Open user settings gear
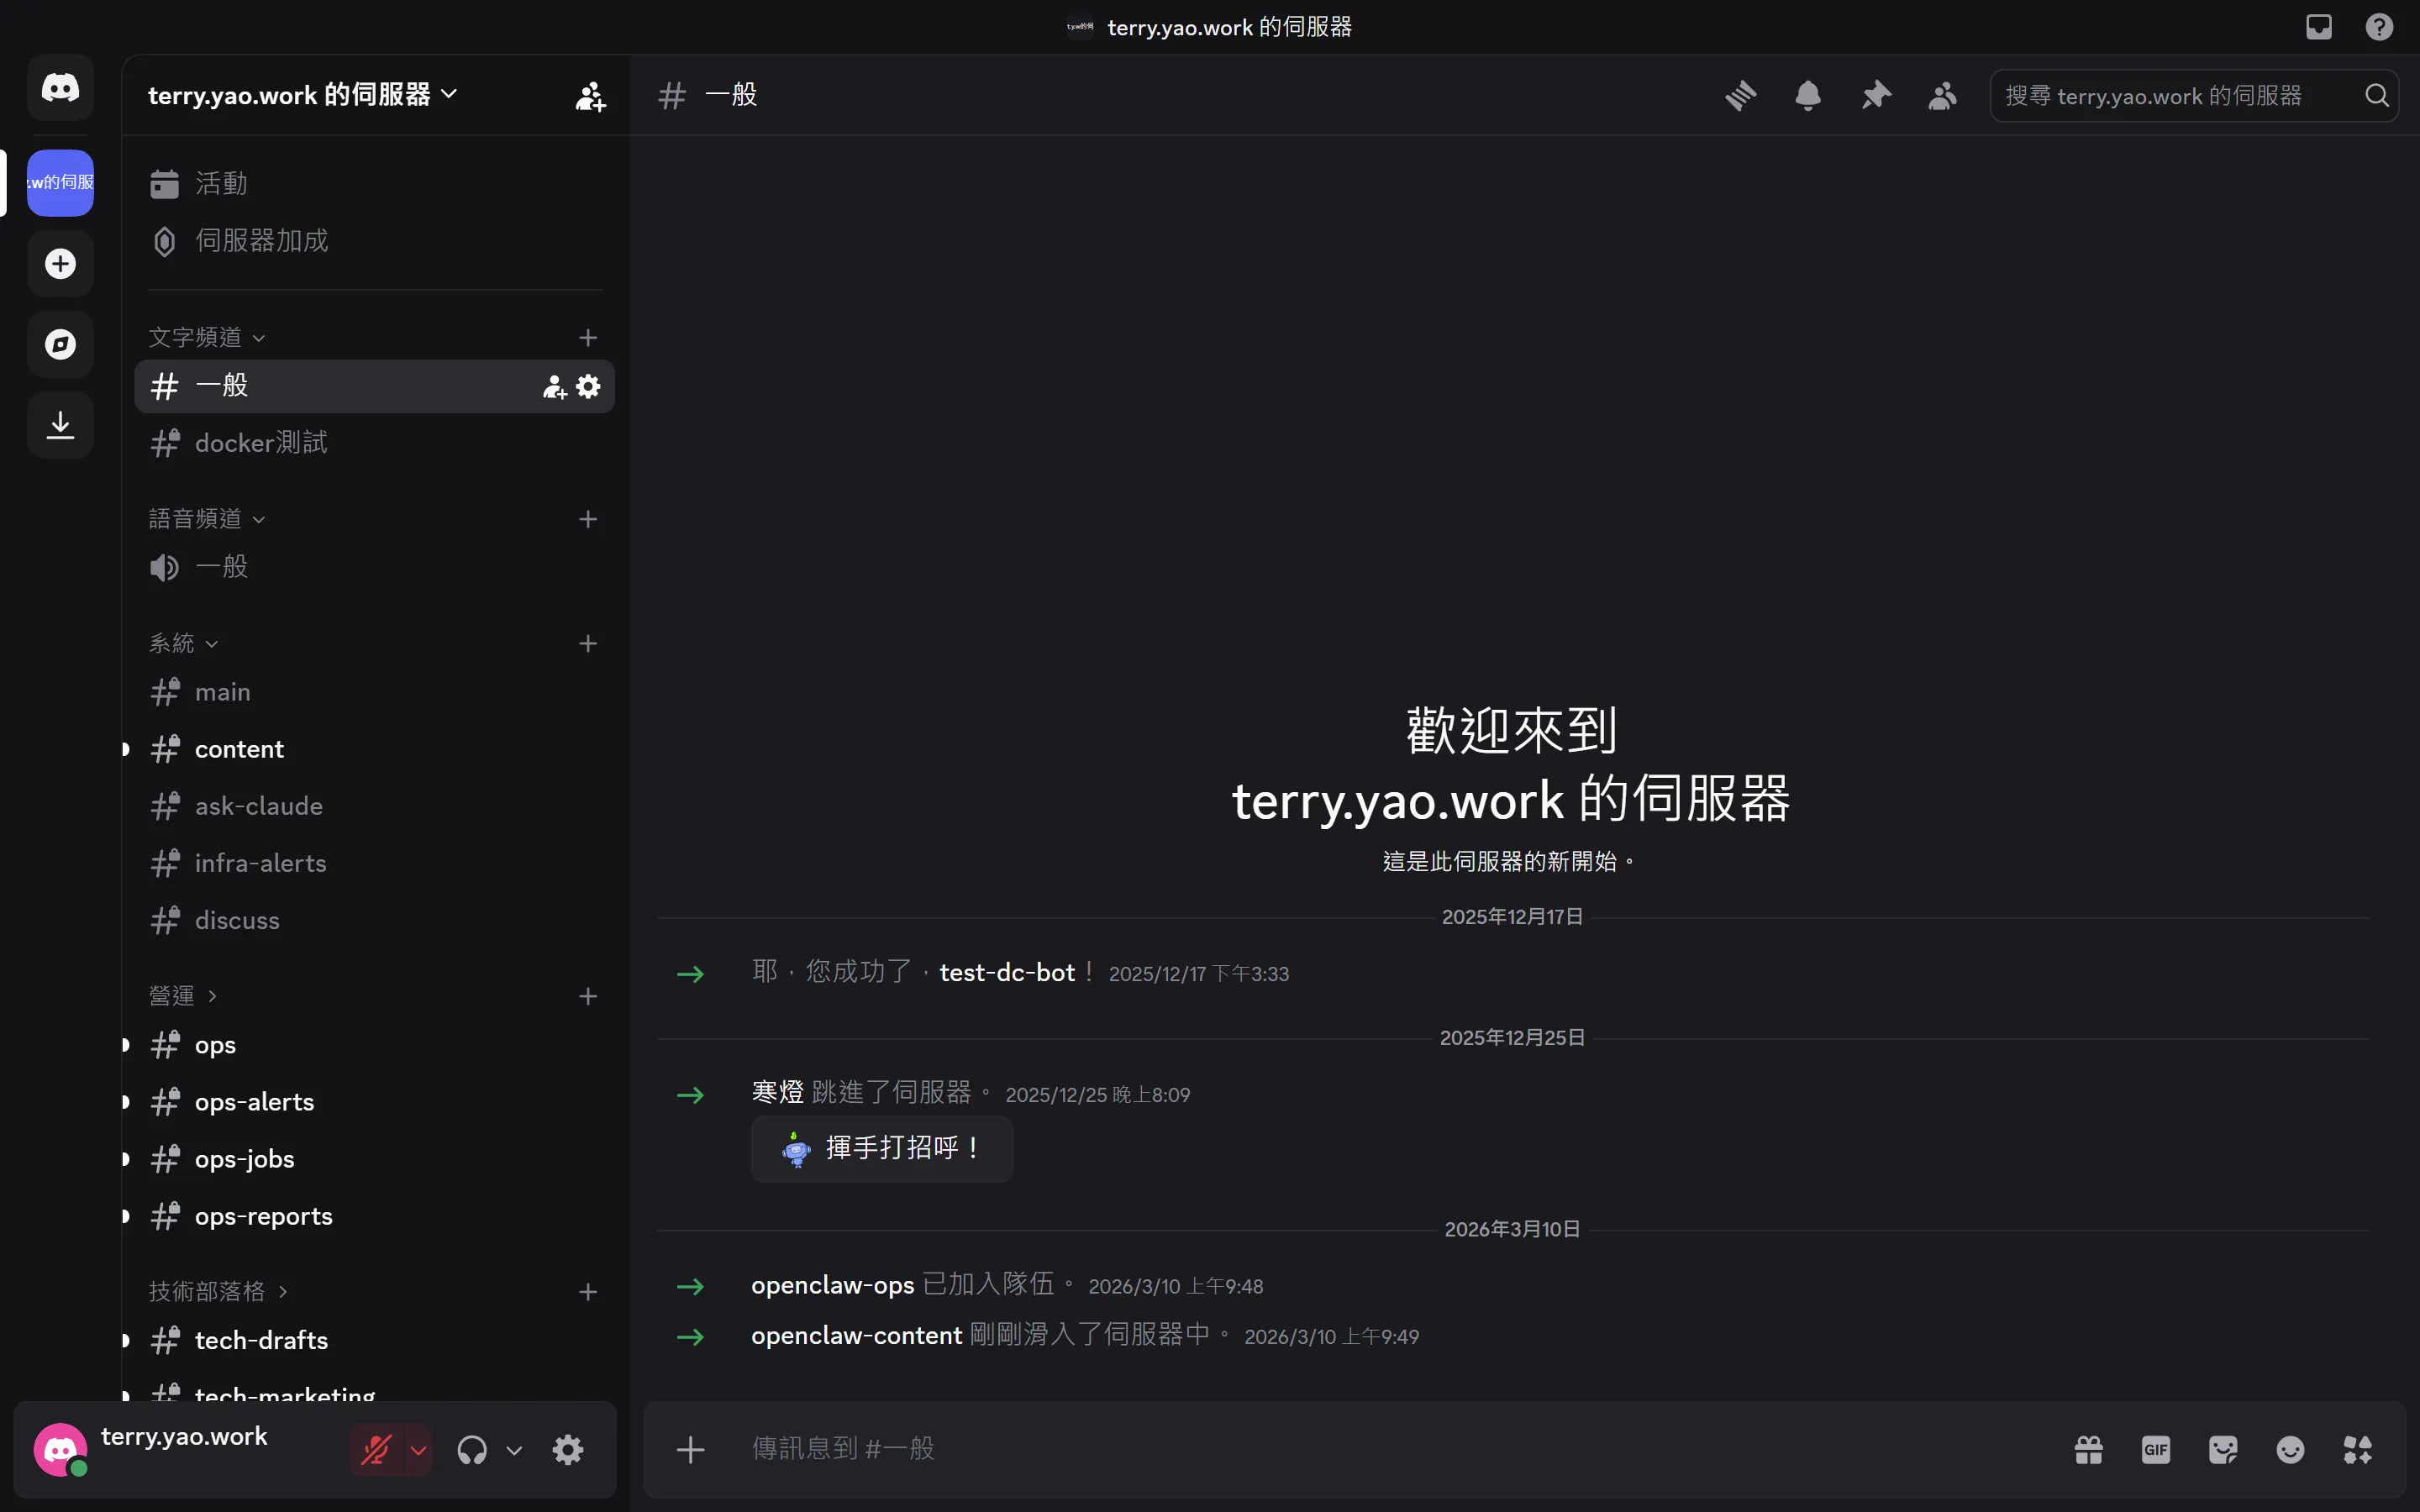This screenshot has height=1512, width=2420. (x=568, y=1450)
